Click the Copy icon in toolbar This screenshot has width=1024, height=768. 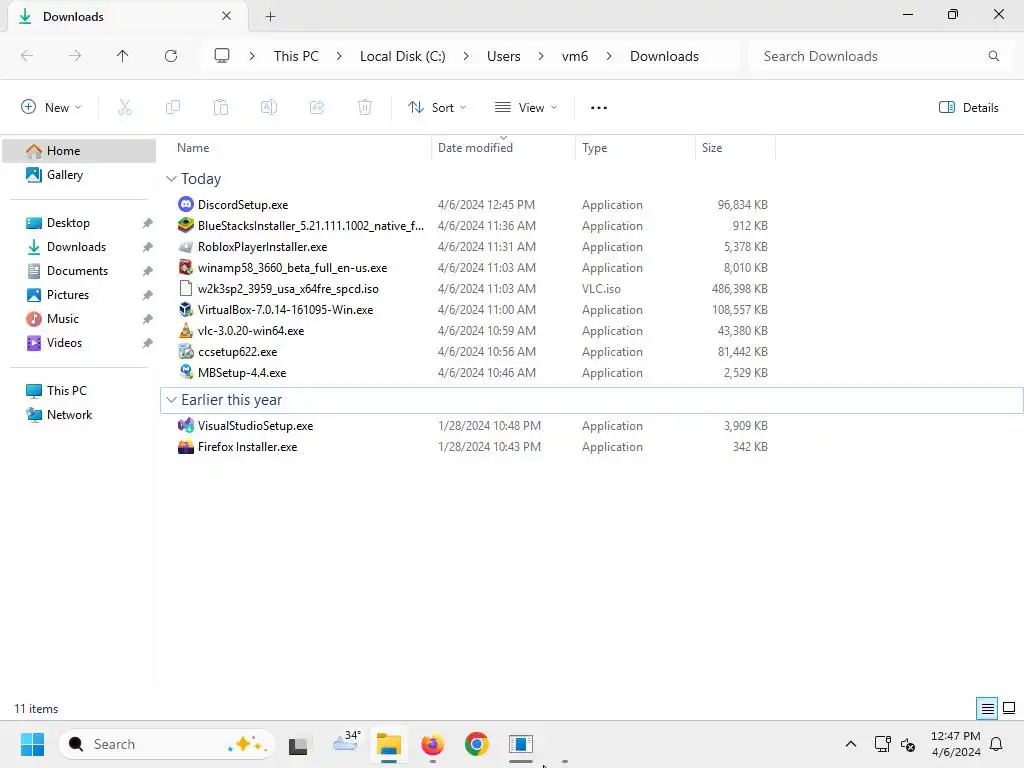click(x=173, y=108)
